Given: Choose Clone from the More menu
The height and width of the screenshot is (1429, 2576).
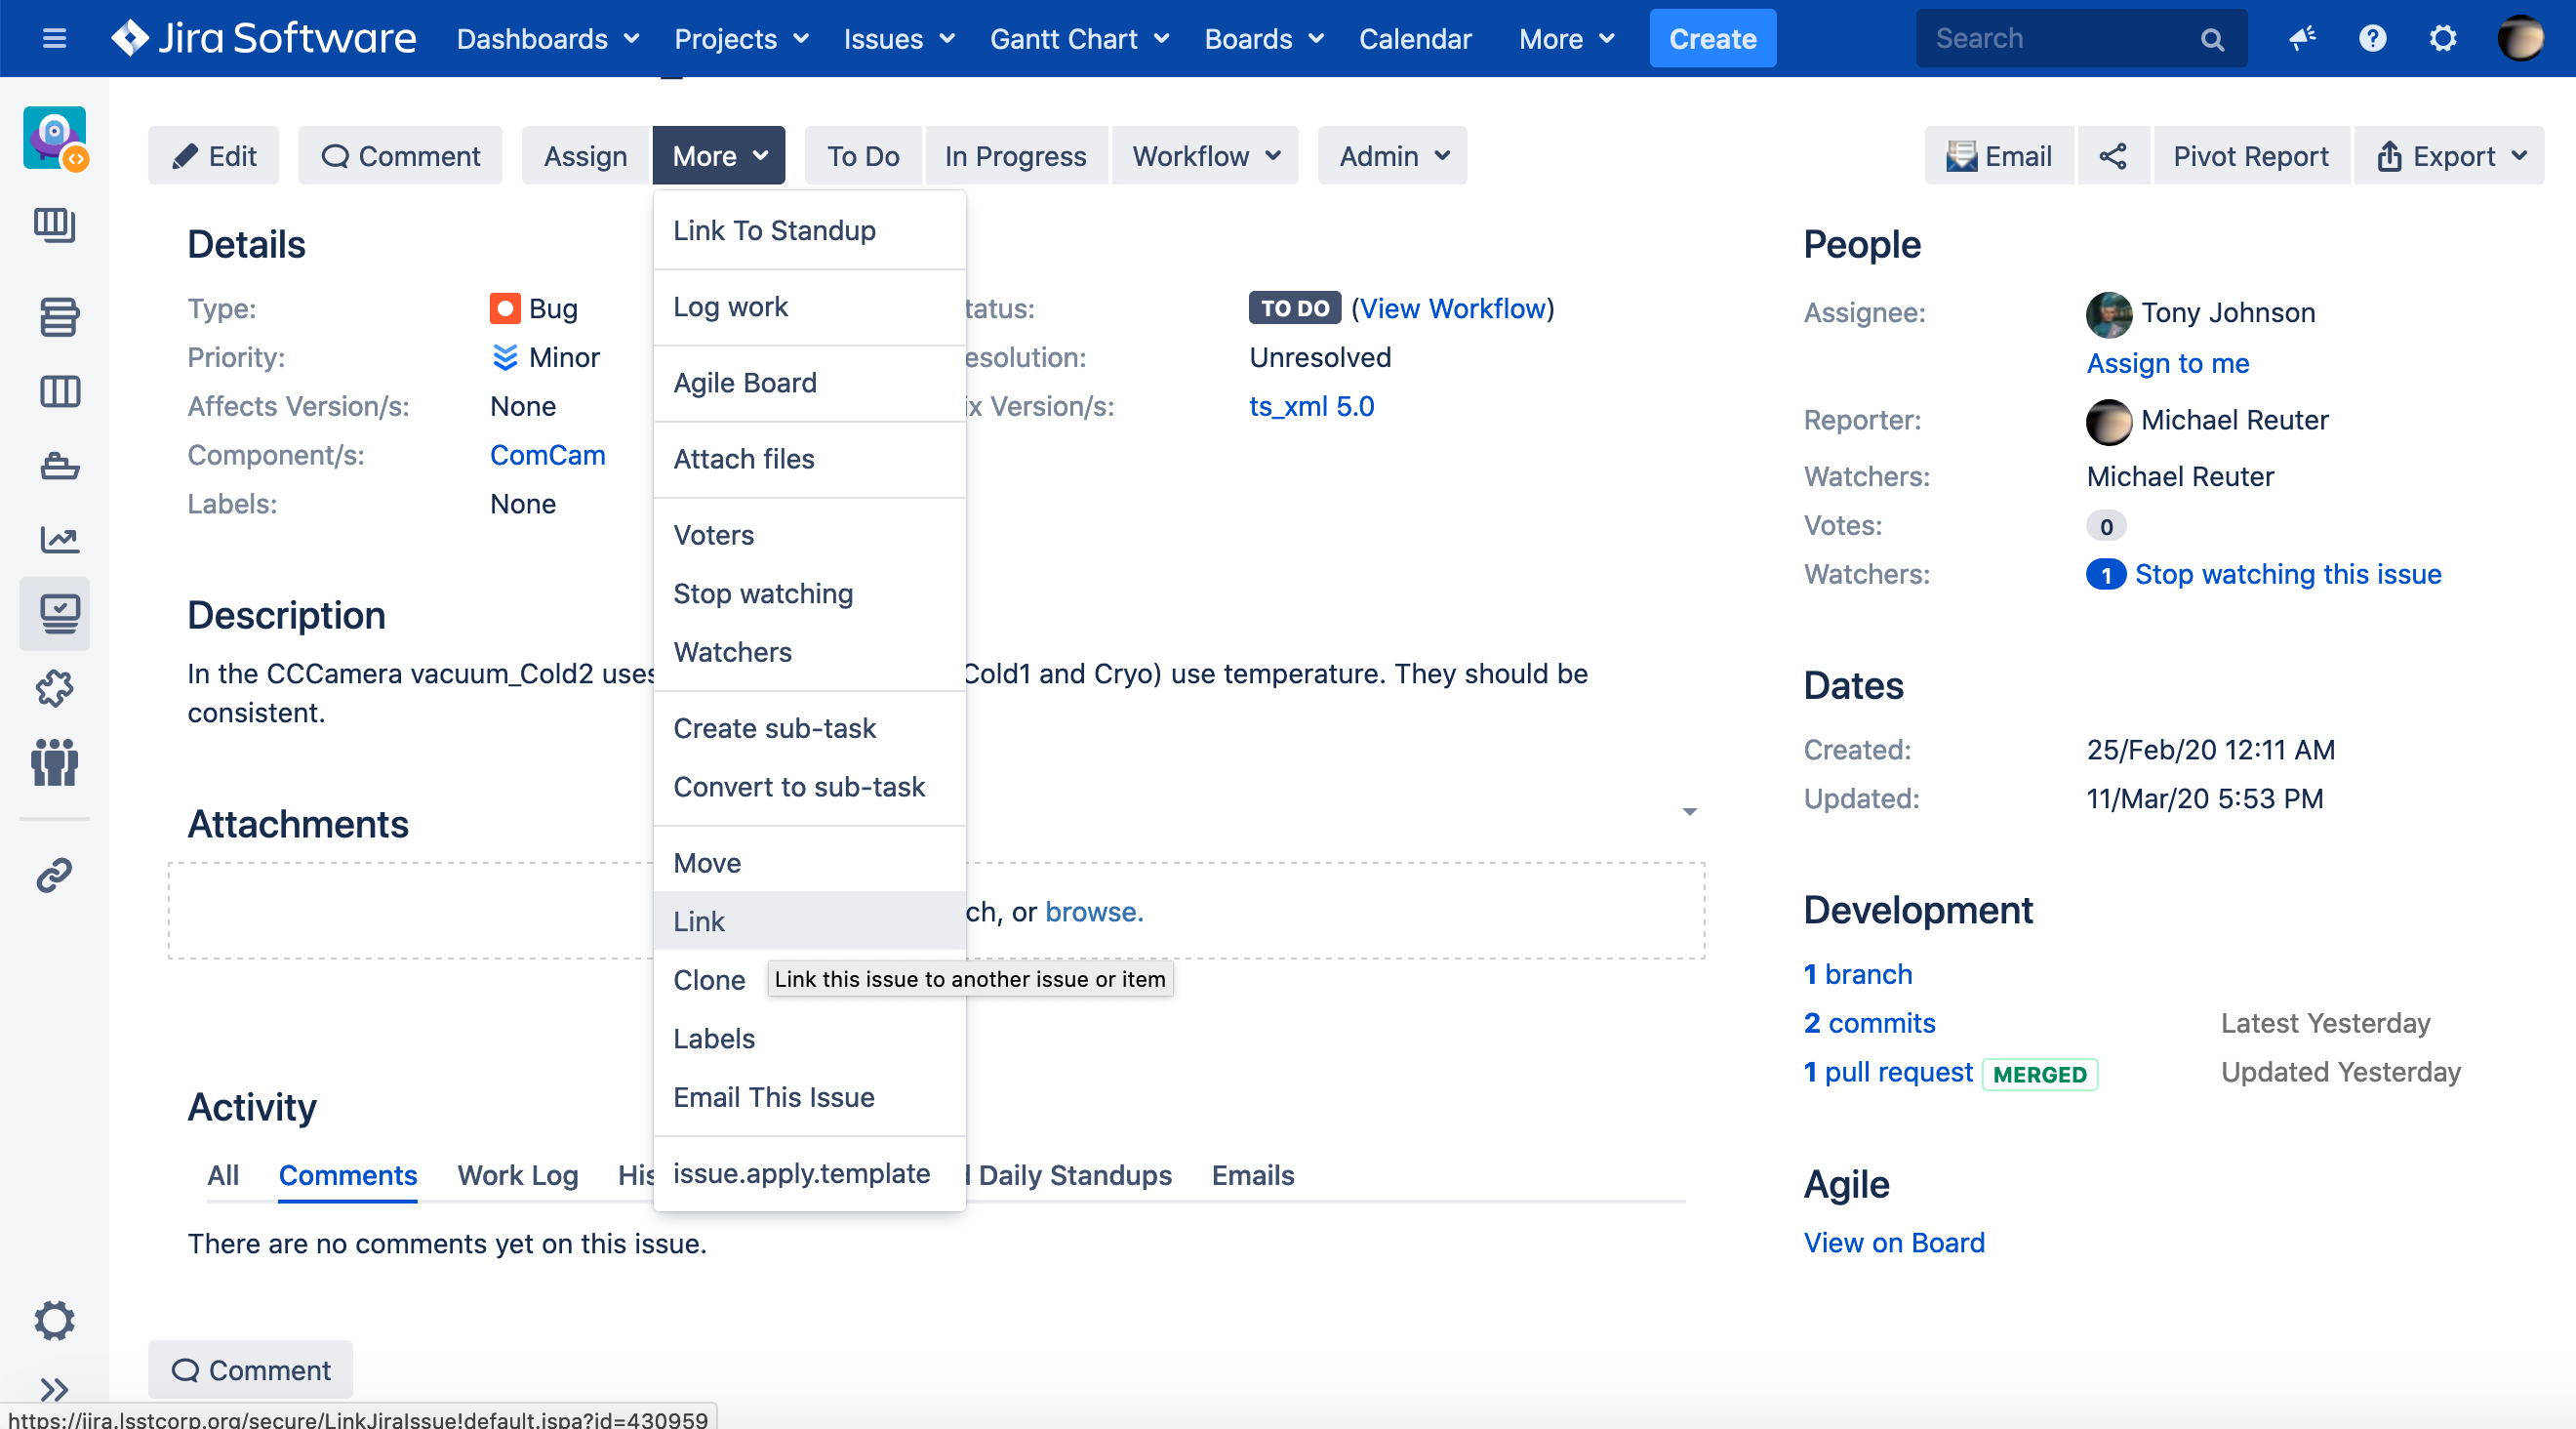Looking at the screenshot, I should coord(709,980).
